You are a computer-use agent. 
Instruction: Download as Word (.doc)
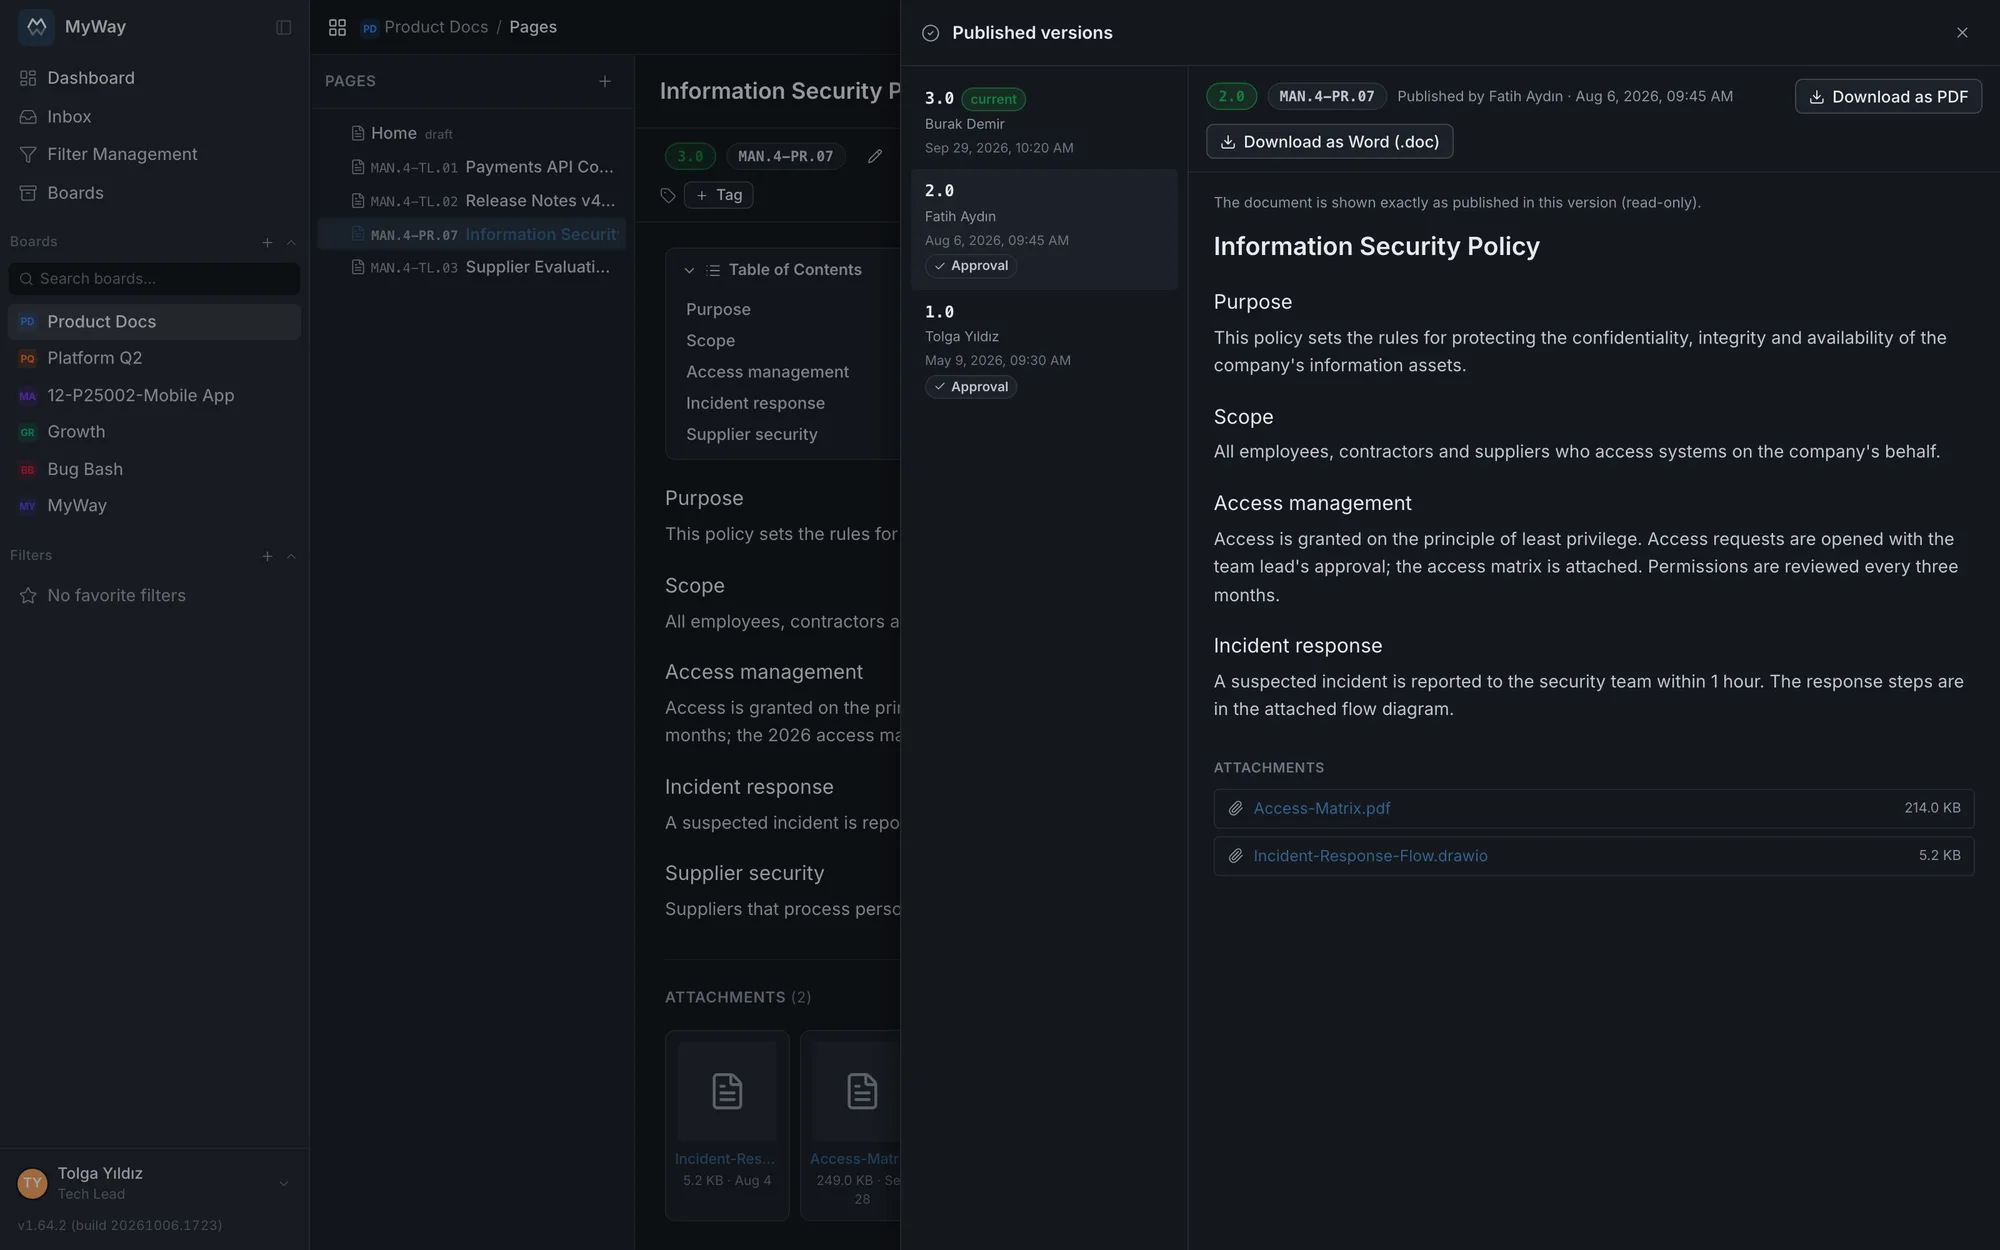(x=1329, y=142)
